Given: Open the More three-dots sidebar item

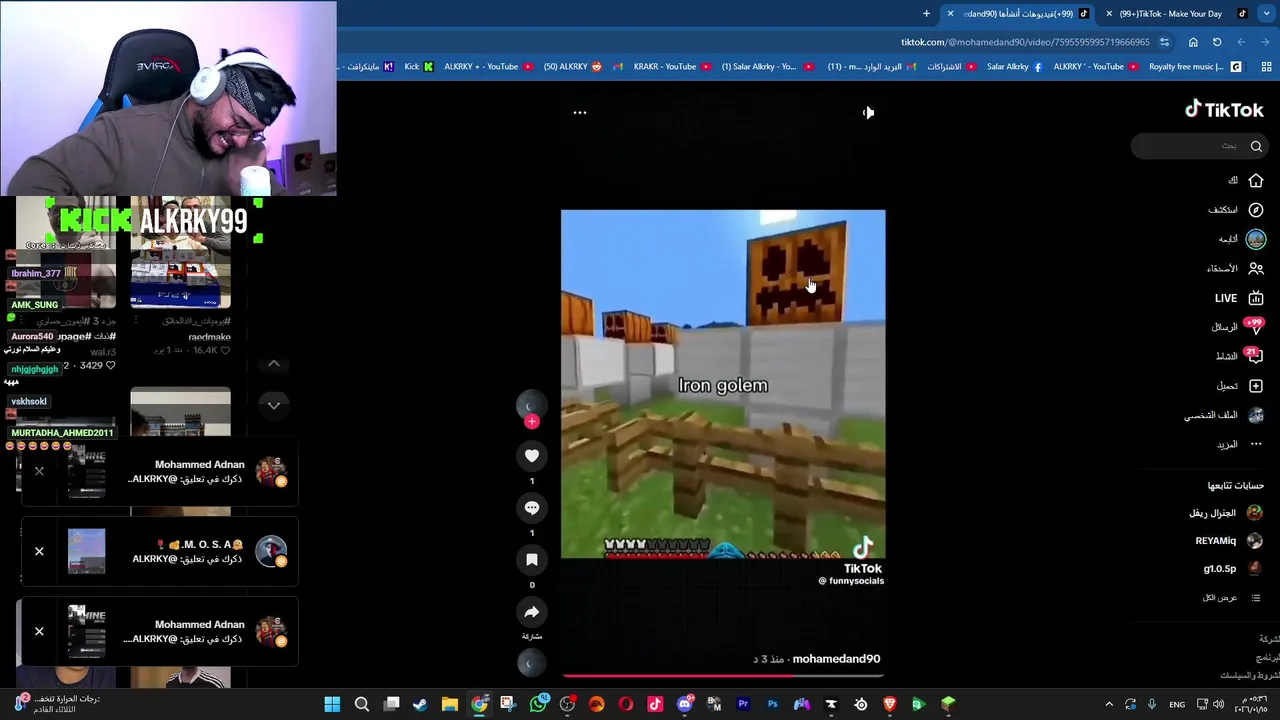Looking at the screenshot, I should pyautogui.click(x=1256, y=444).
